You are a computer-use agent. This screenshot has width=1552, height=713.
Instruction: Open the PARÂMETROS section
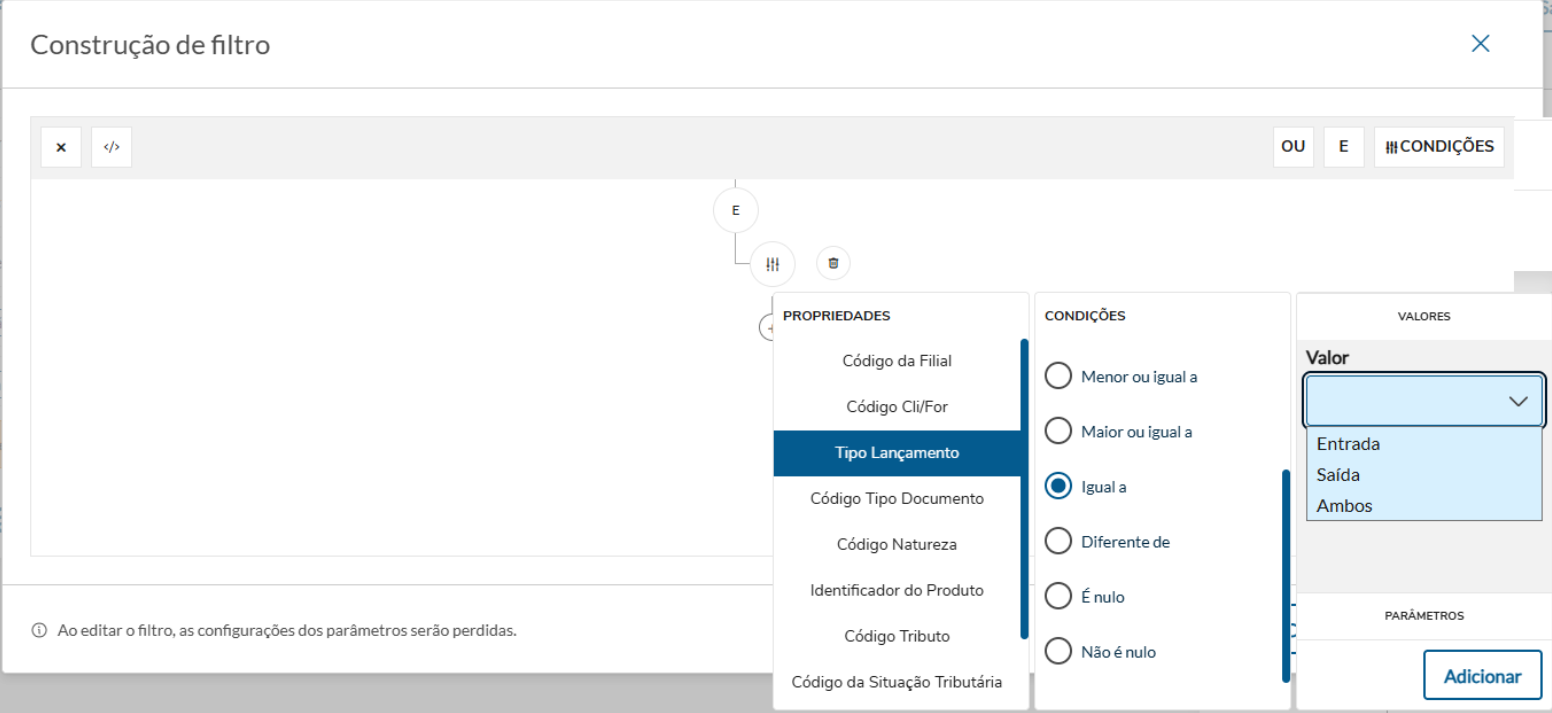tap(1424, 616)
